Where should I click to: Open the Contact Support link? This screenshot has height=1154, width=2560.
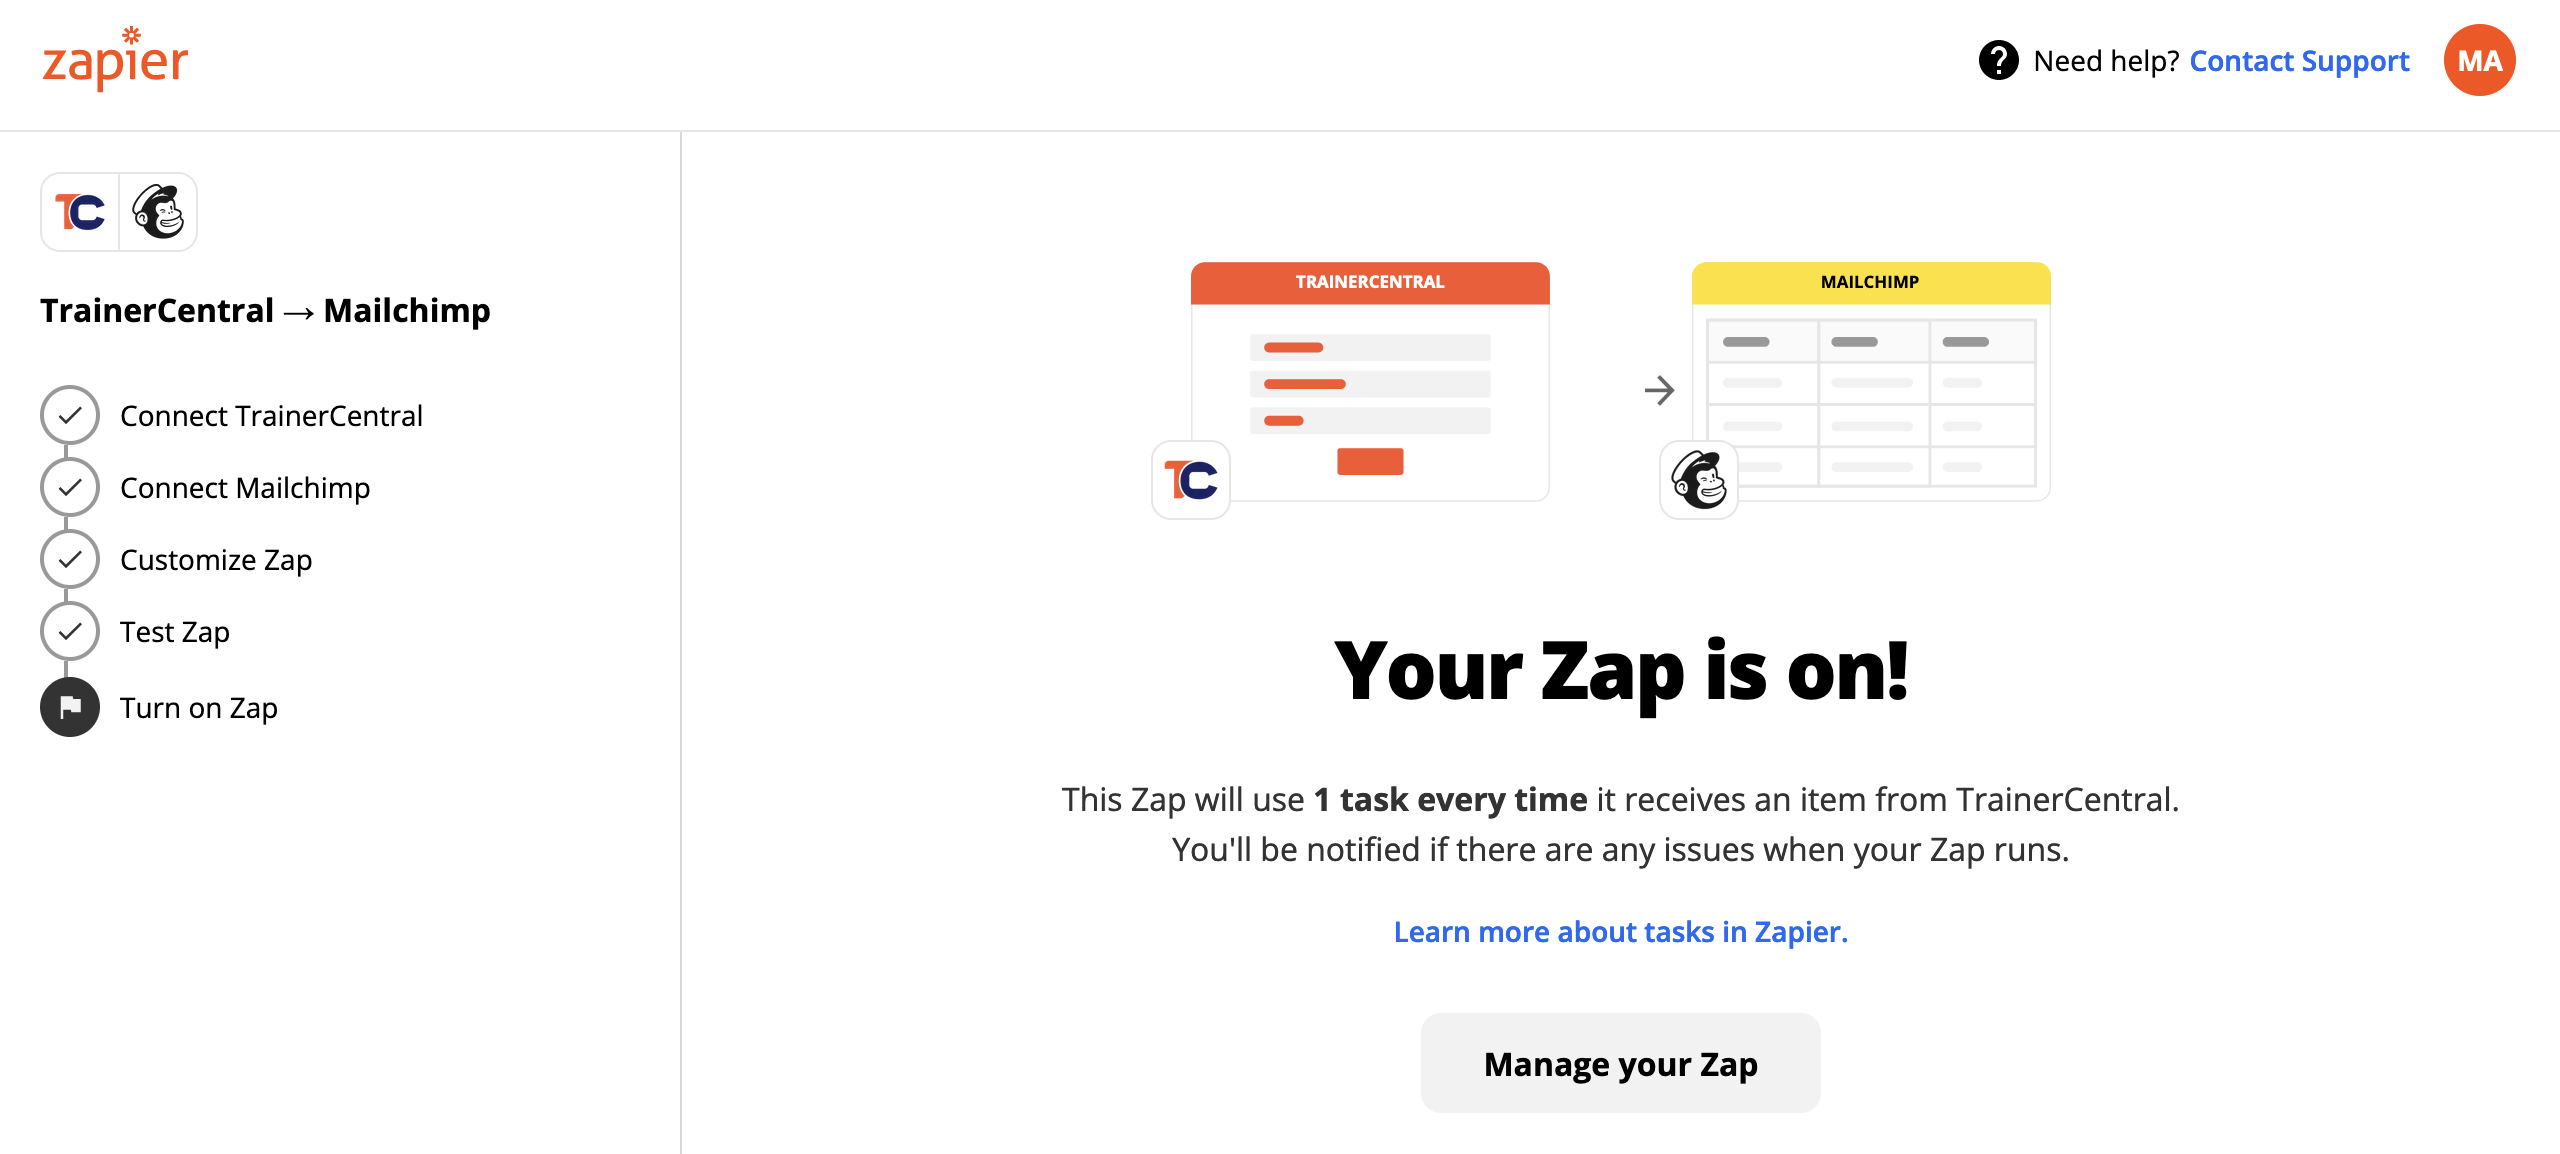(x=2299, y=61)
